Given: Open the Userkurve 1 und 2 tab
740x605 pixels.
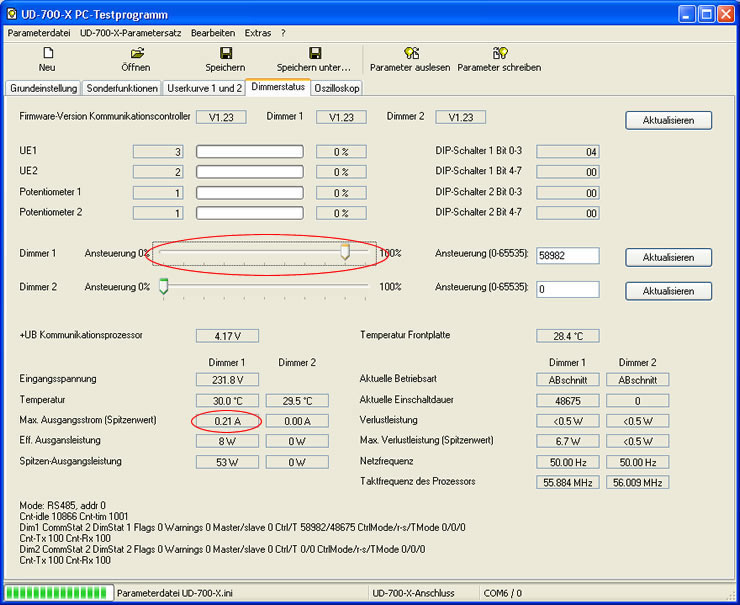Looking at the screenshot, I should (x=204, y=88).
